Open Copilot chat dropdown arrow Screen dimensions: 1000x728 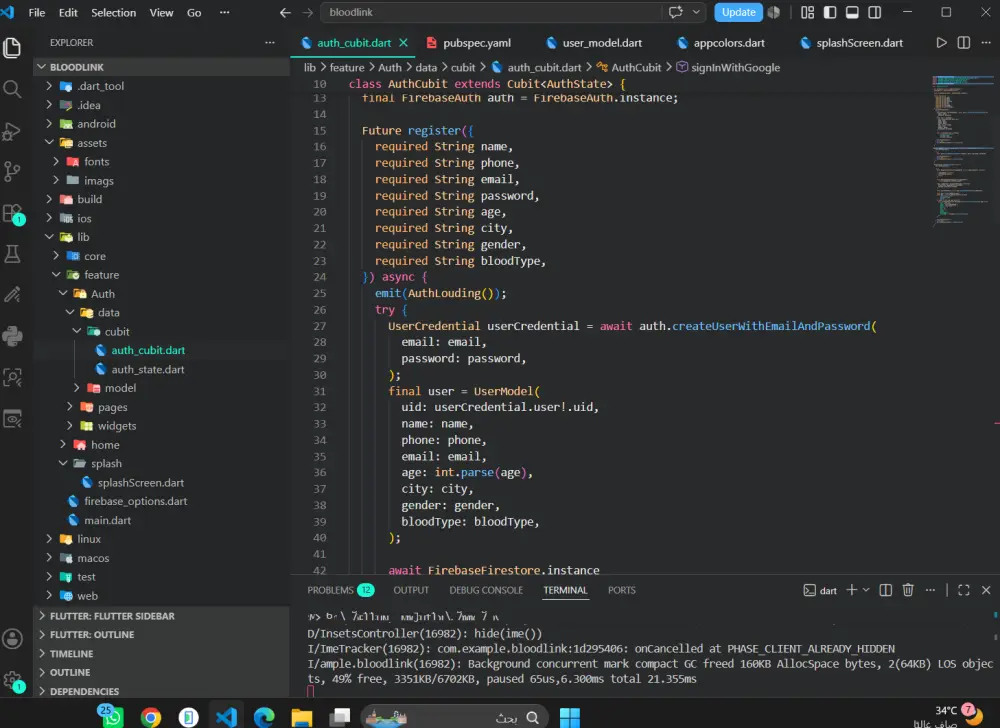point(696,12)
